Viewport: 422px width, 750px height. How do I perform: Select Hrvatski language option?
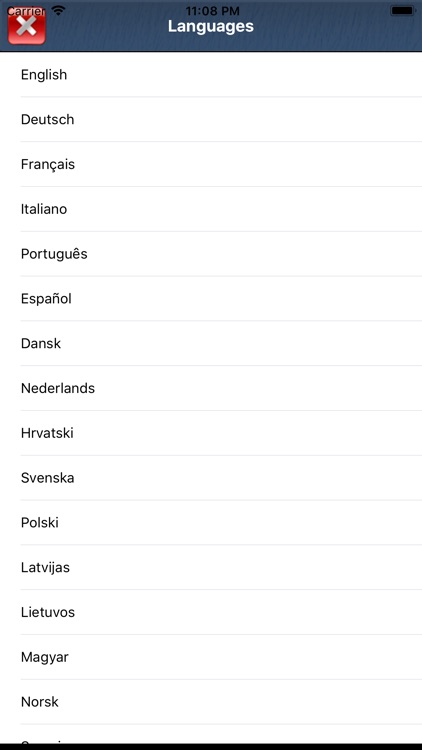[211, 433]
